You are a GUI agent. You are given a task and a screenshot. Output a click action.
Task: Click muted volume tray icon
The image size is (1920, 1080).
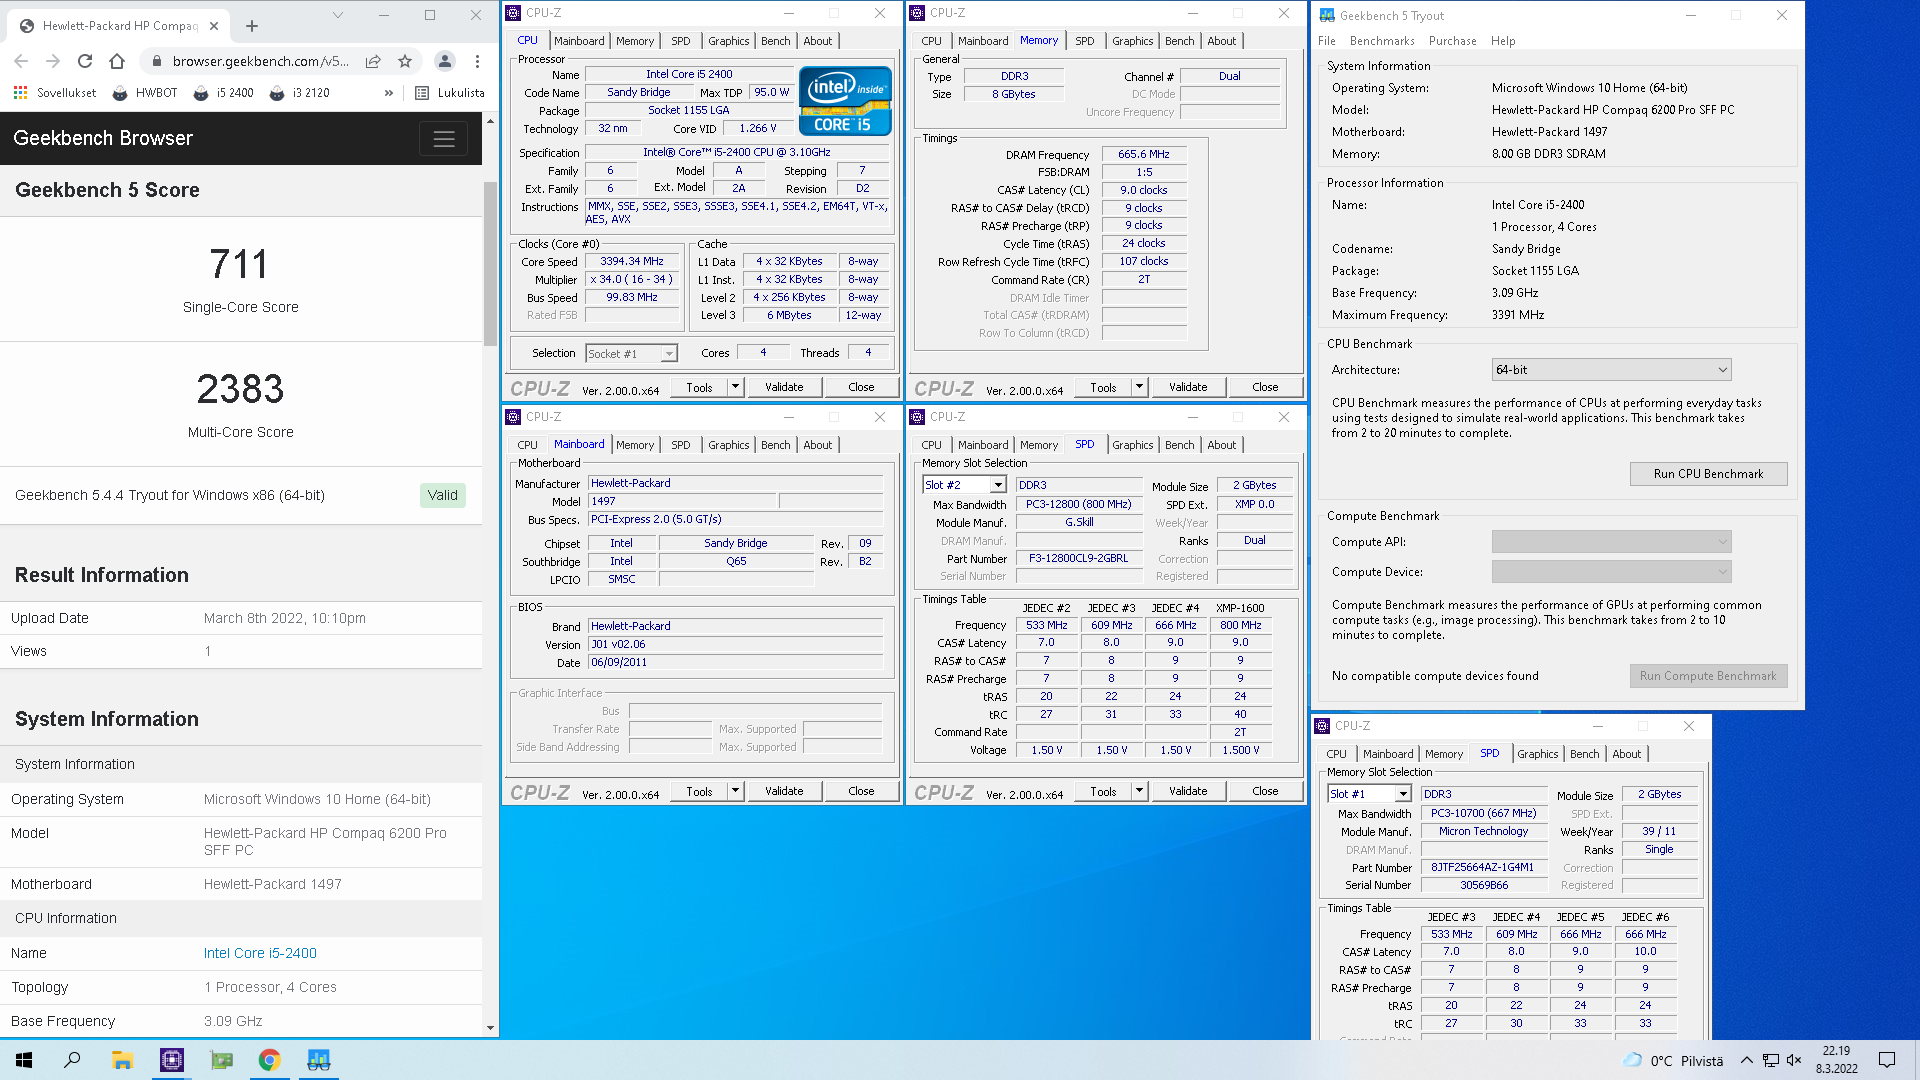[x=1794, y=1060]
